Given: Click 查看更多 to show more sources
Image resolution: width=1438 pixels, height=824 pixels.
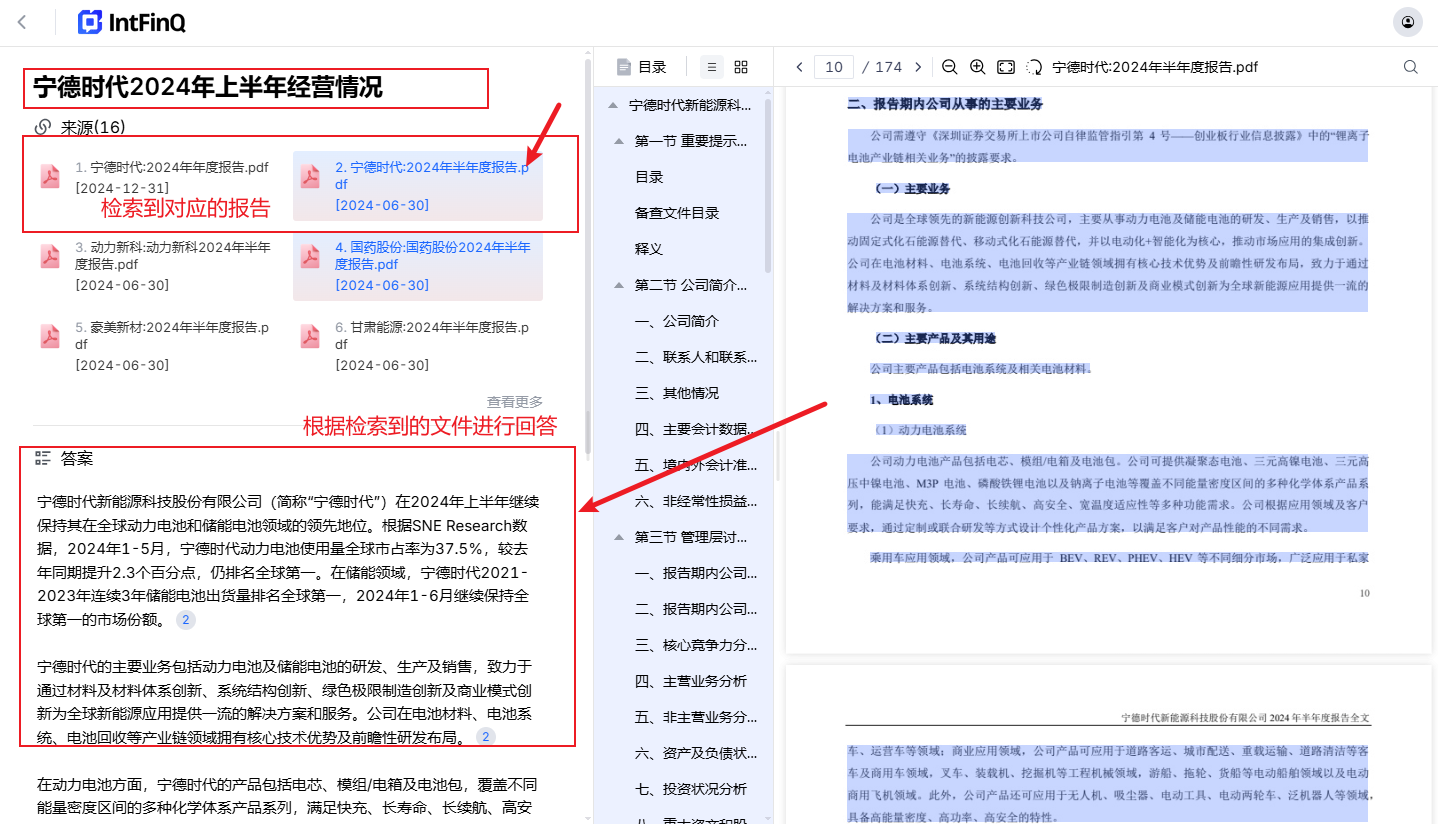Looking at the screenshot, I should (515, 401).
